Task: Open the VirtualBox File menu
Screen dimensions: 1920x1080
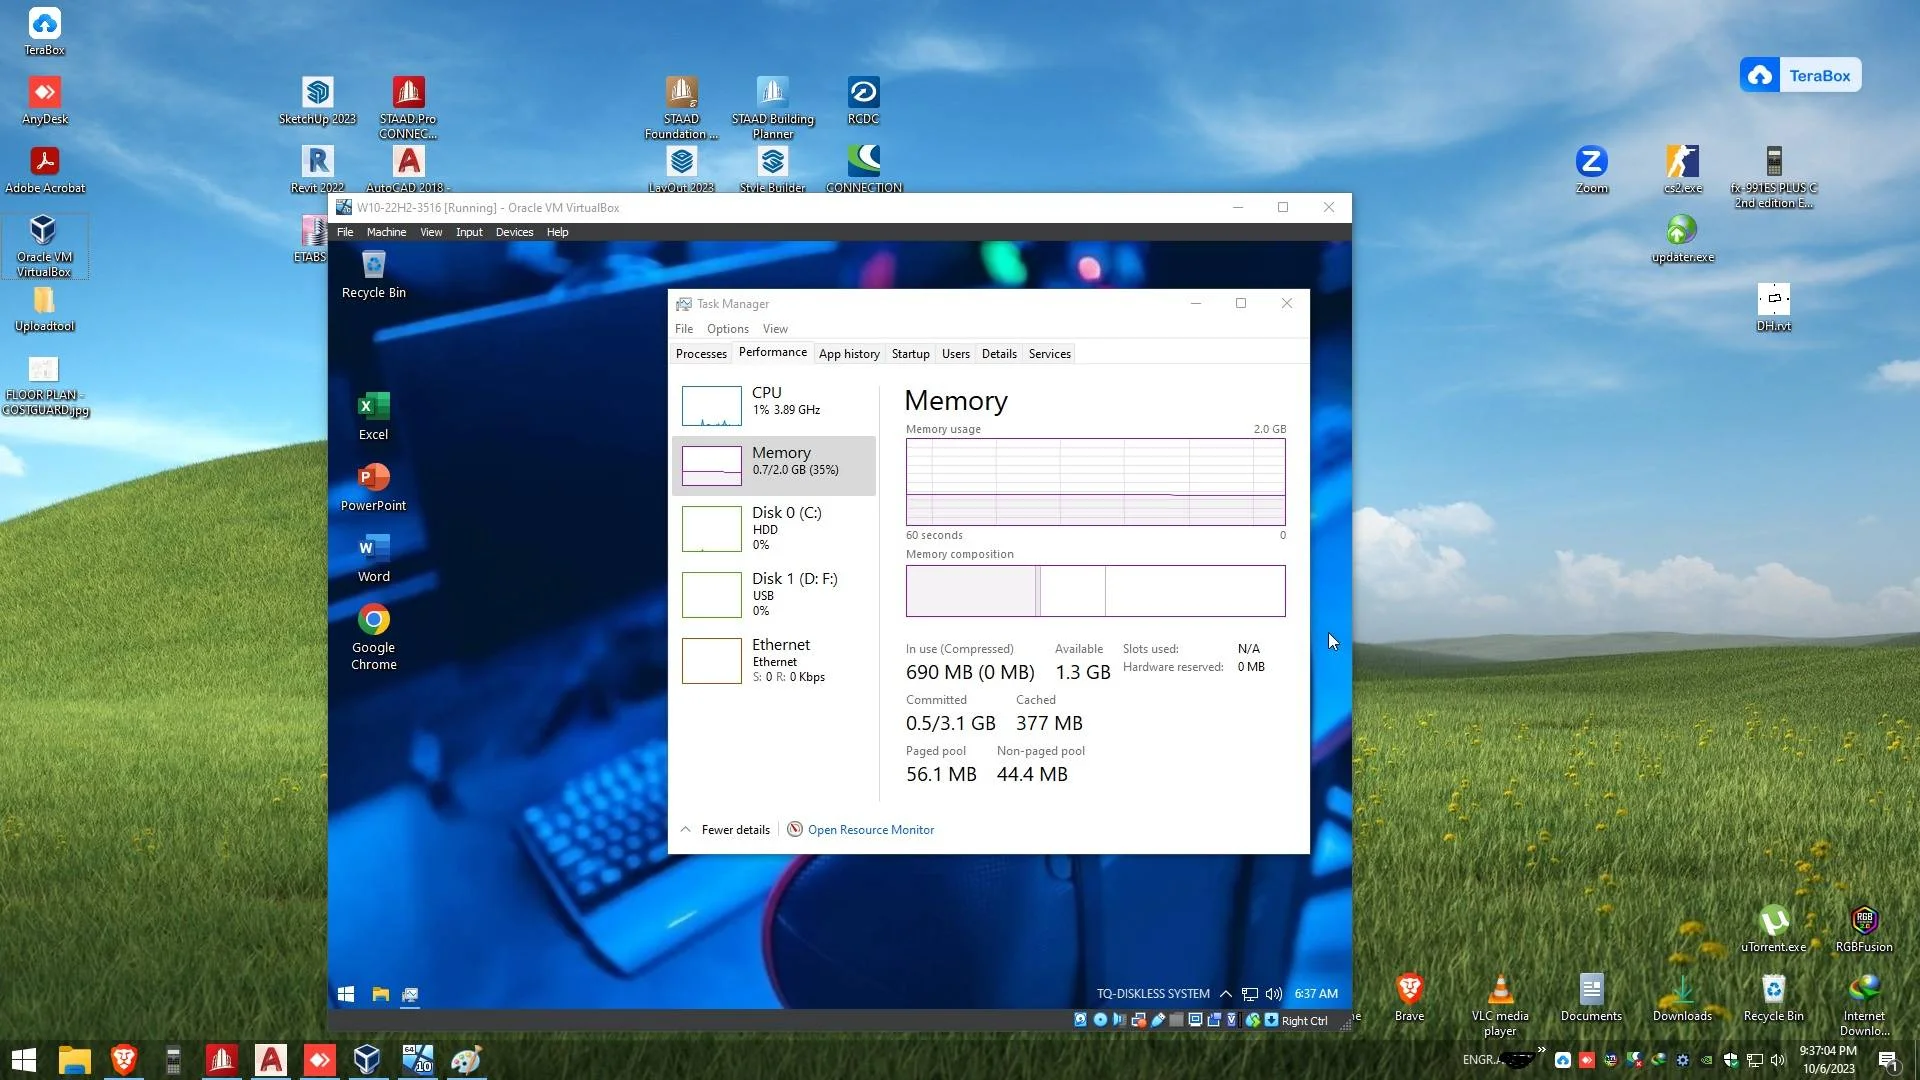Action: click(x=345, y=232)
